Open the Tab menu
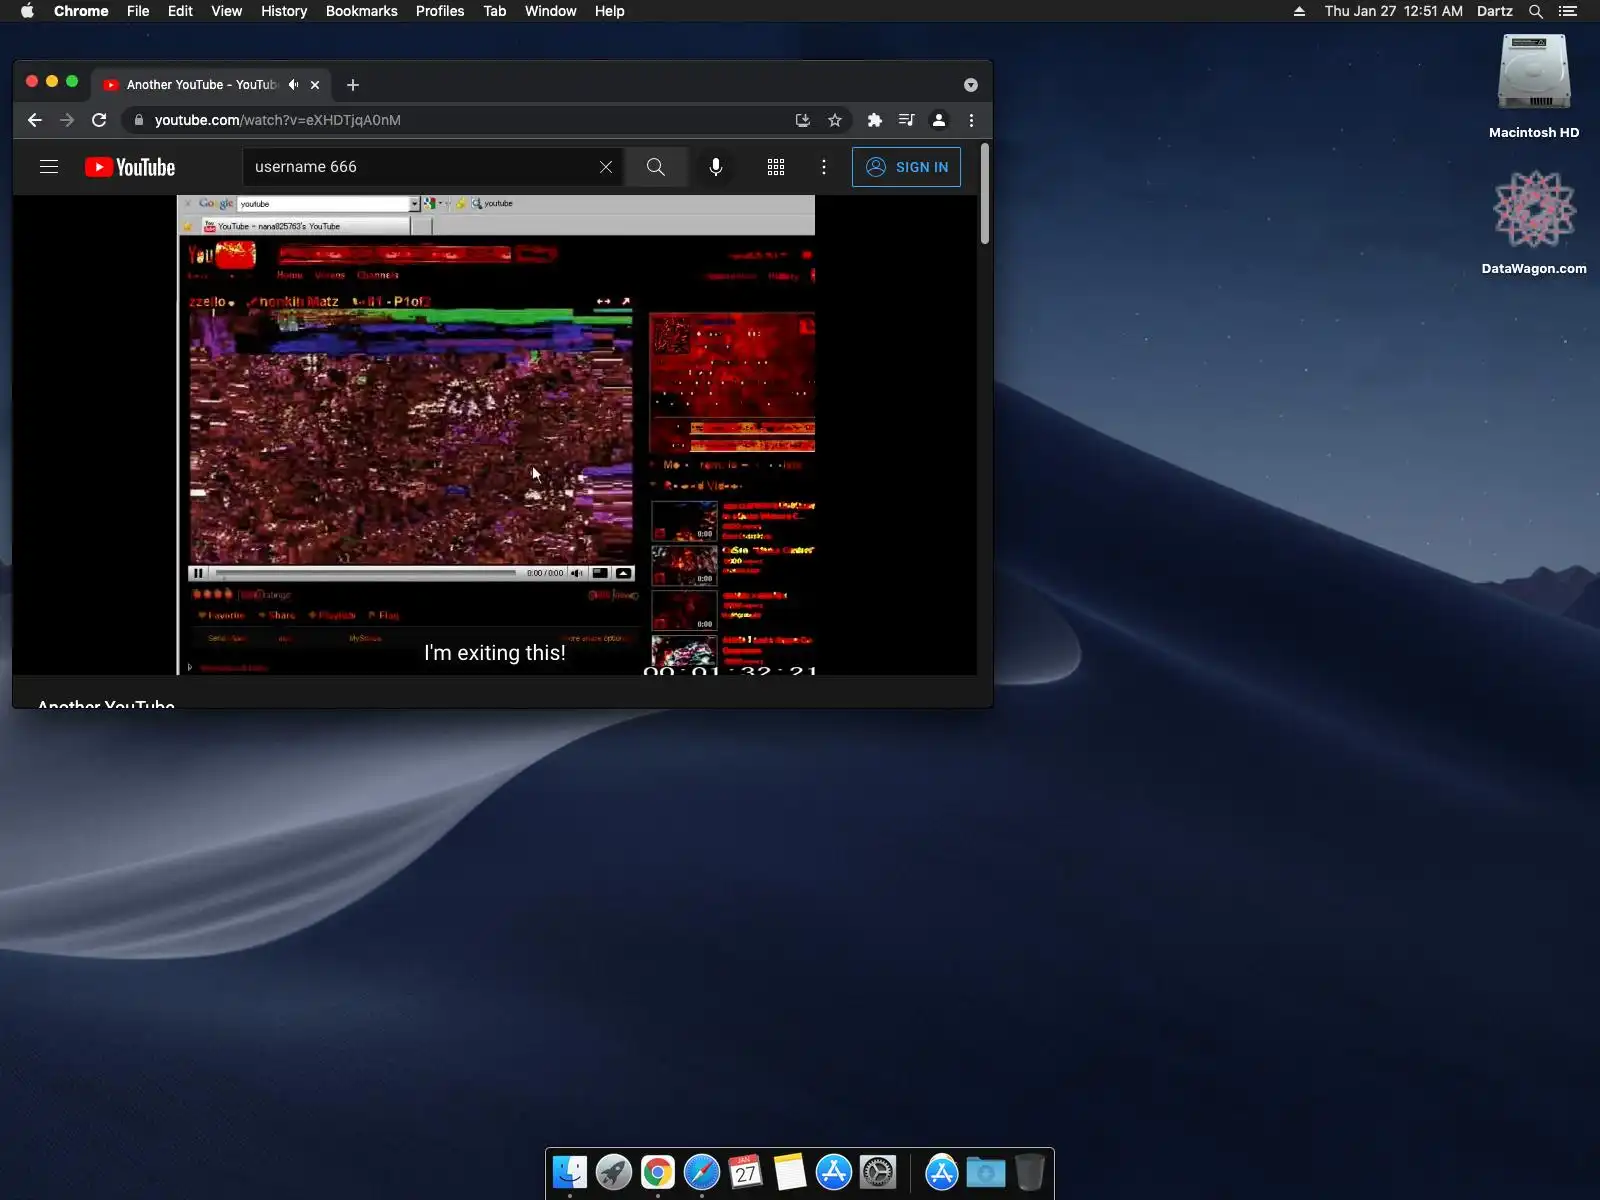 pyautogui.click(x=495, y=11)
